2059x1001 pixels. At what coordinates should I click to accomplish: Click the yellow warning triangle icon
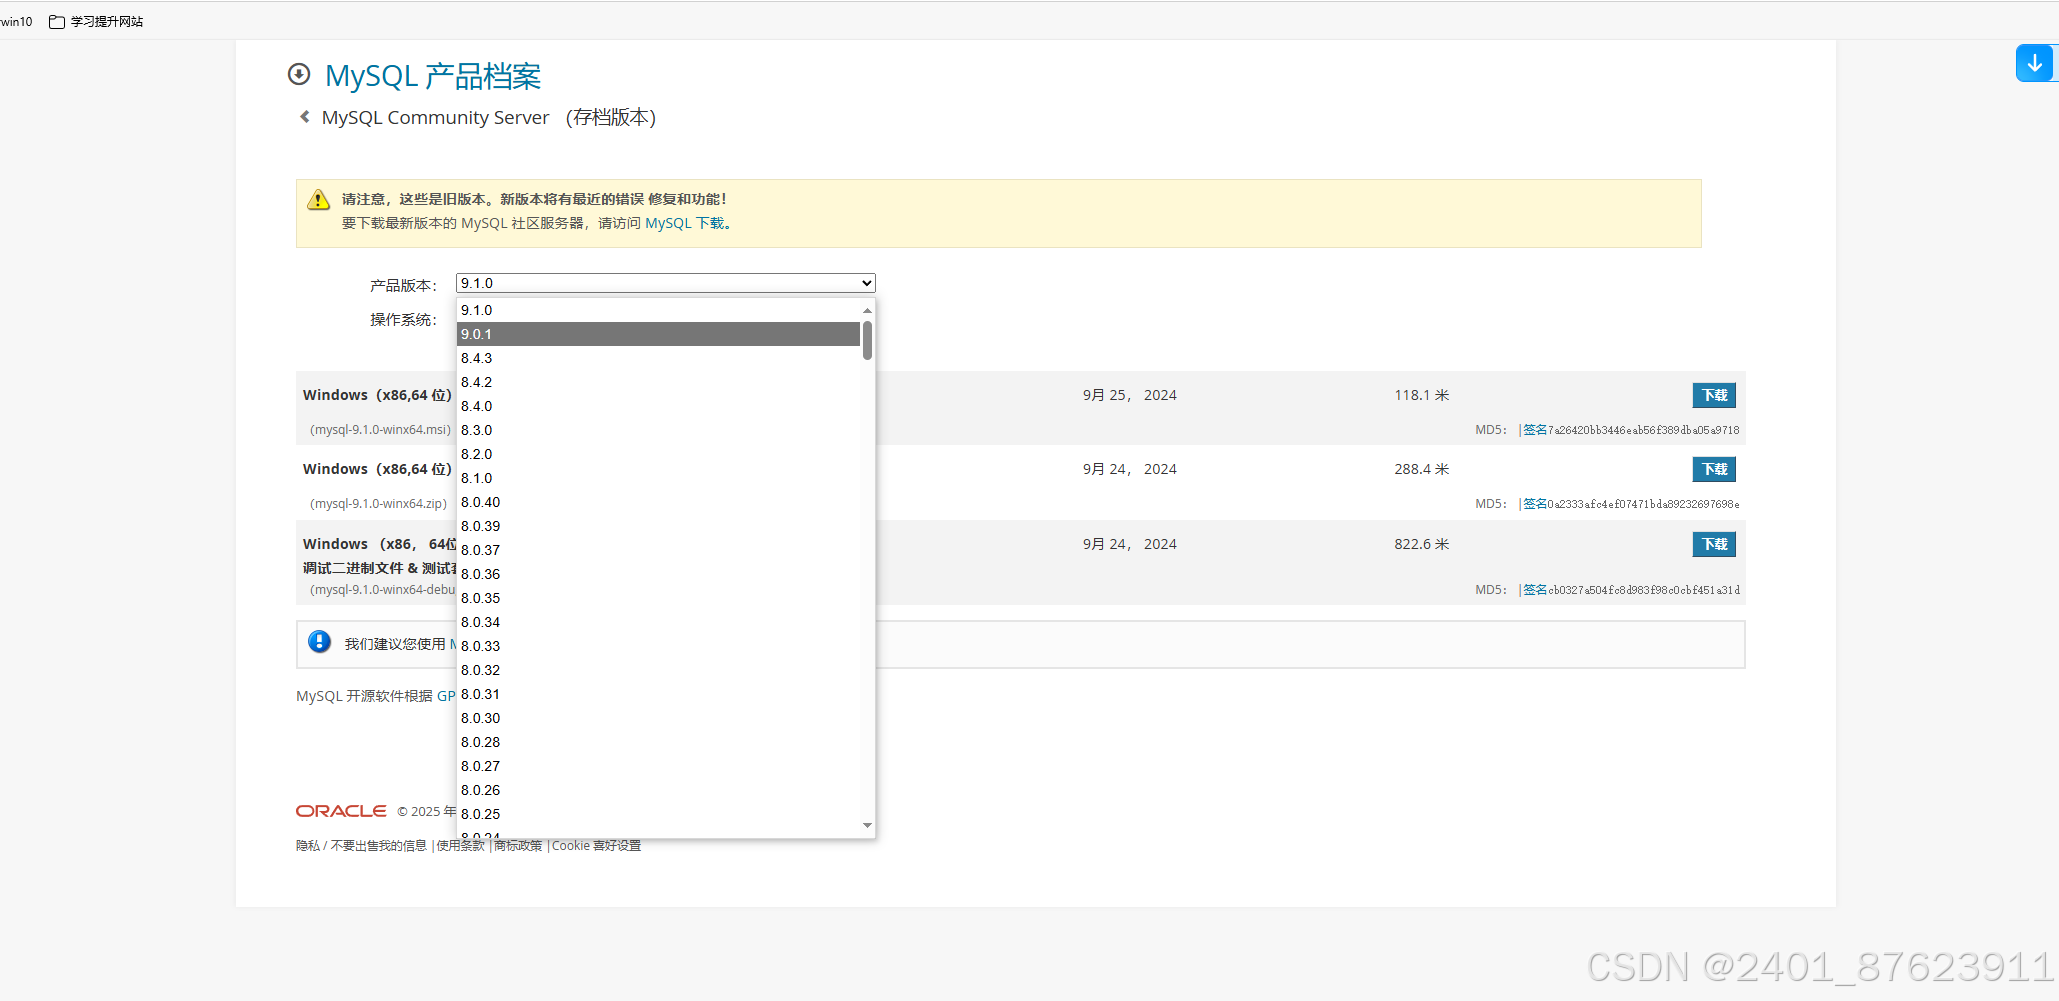click(318, 199)
